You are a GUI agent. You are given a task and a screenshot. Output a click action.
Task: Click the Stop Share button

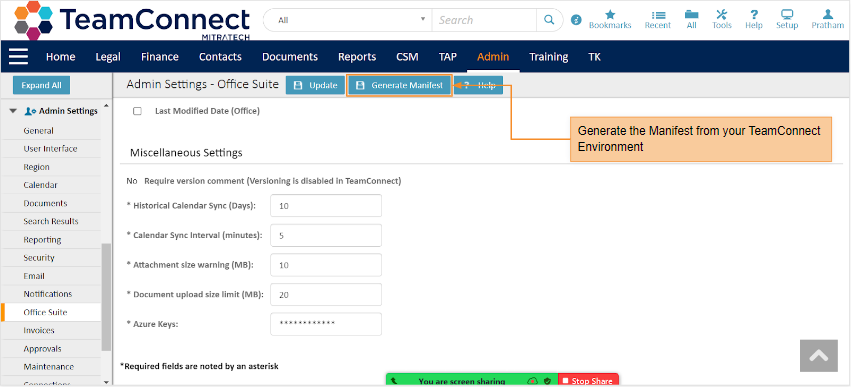coord(588,381)
